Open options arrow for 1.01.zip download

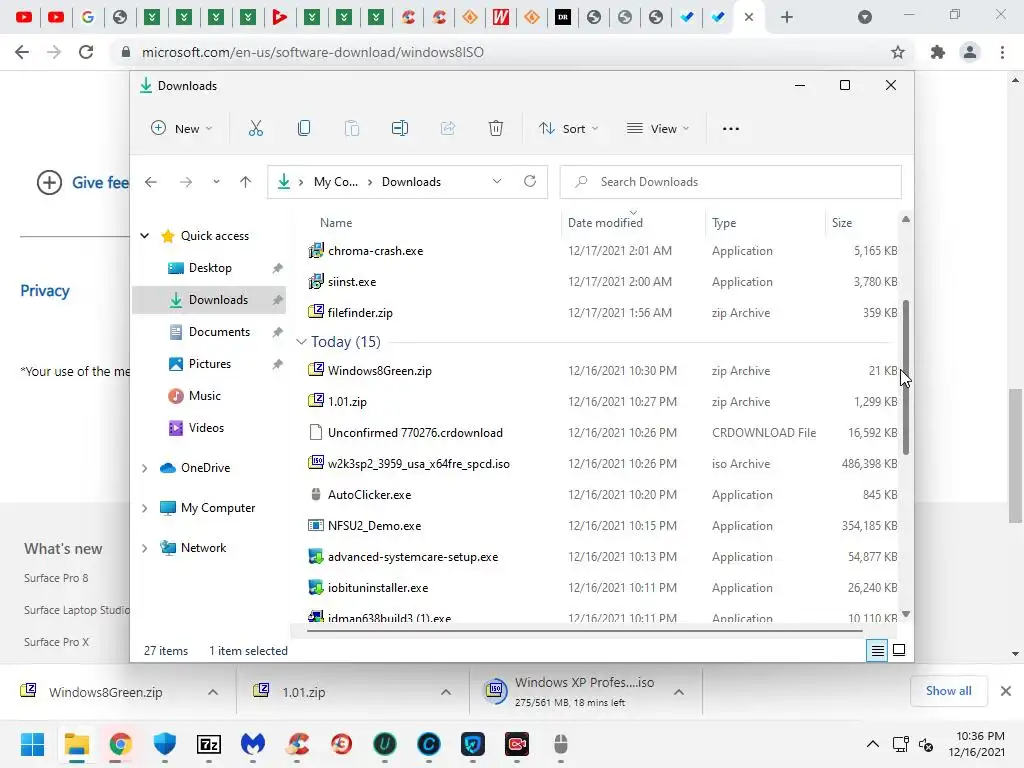point(446,692)
